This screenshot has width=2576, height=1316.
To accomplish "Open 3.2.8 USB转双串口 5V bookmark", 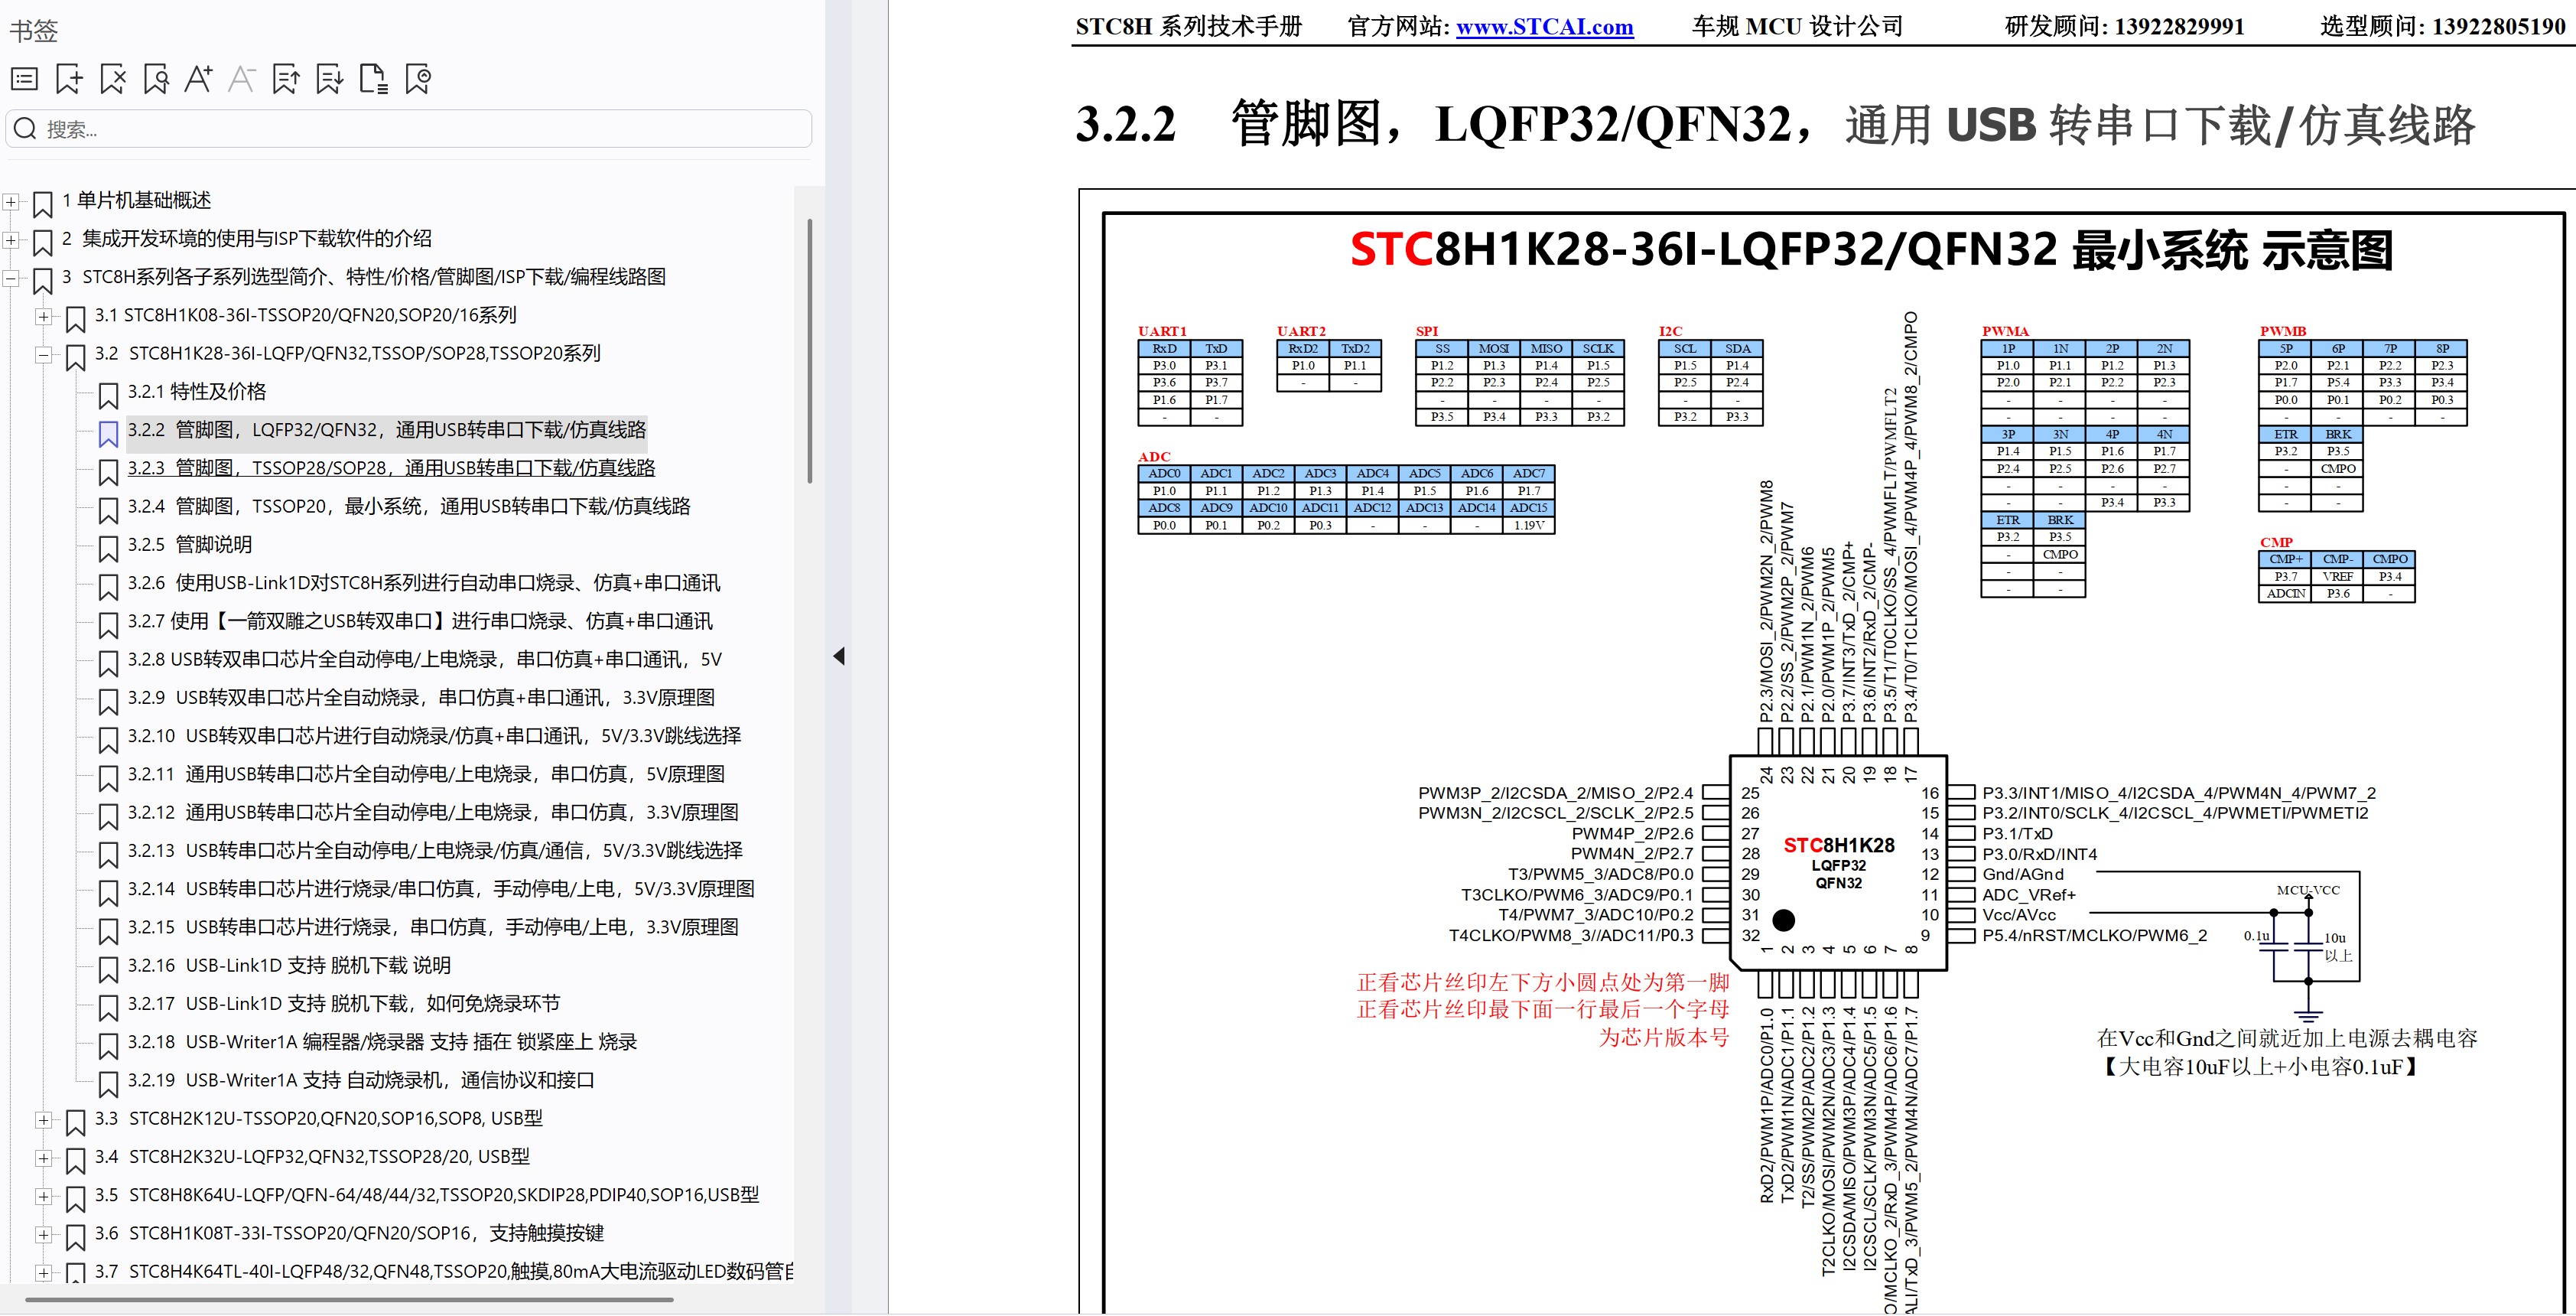I will coord(424,660).
